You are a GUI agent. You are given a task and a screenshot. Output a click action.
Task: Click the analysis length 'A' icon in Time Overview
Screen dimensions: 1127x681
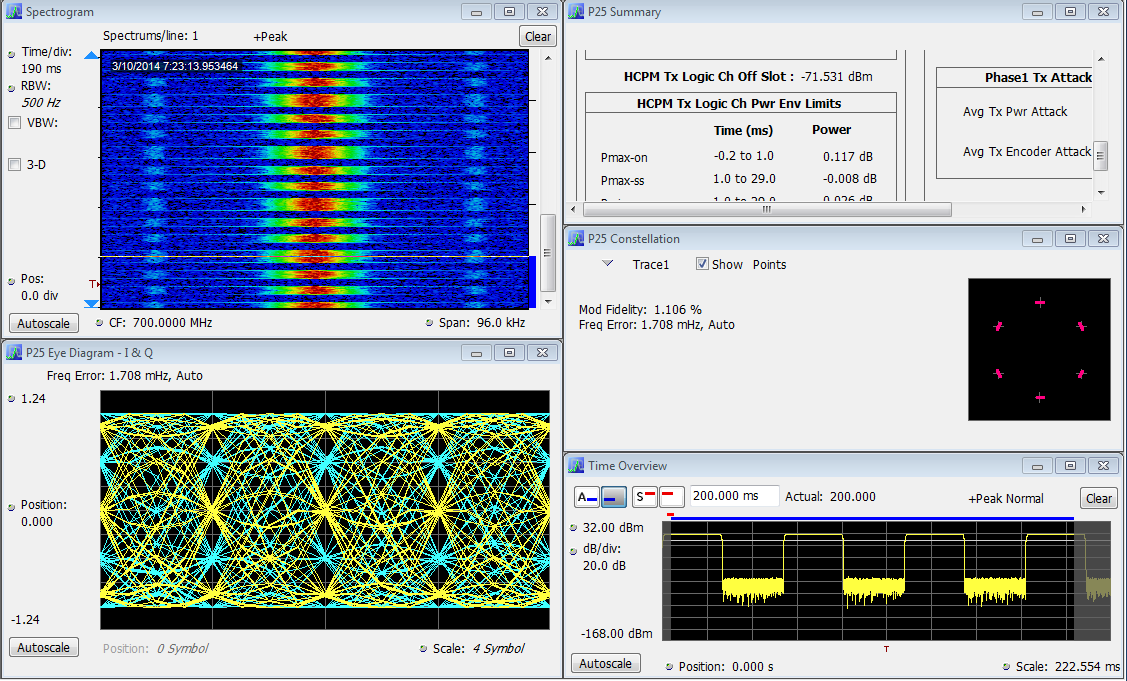click(x=587, y=497)
